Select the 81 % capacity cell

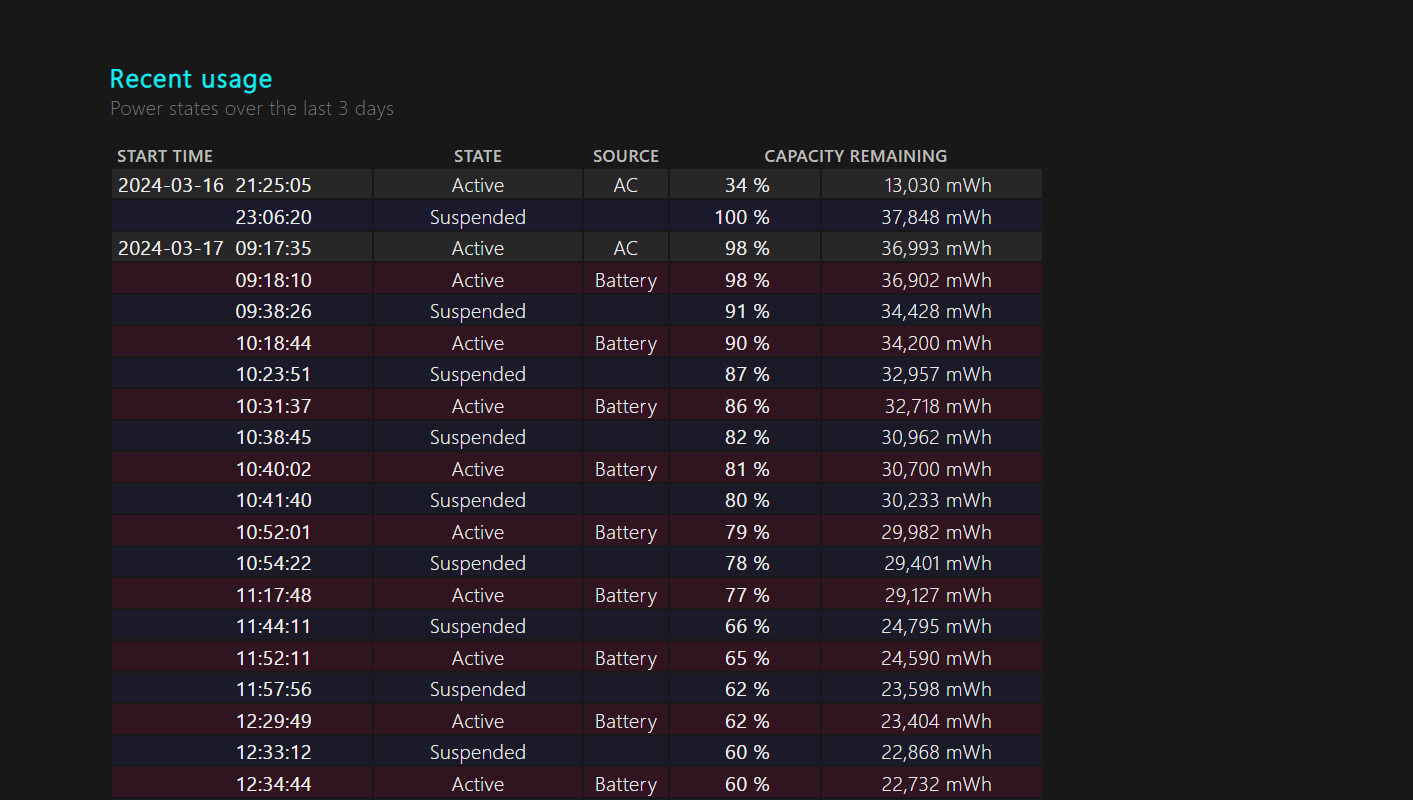747,469
